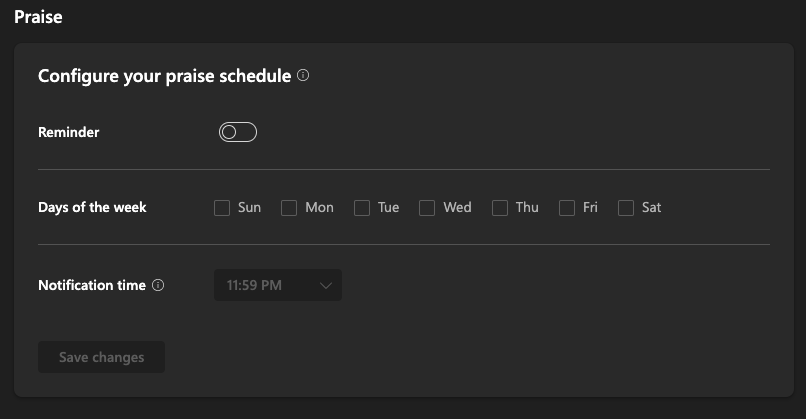This screenshot has height=419, width=806.
Task: Tick the Sat checkbox
Action: pos(626,208)
